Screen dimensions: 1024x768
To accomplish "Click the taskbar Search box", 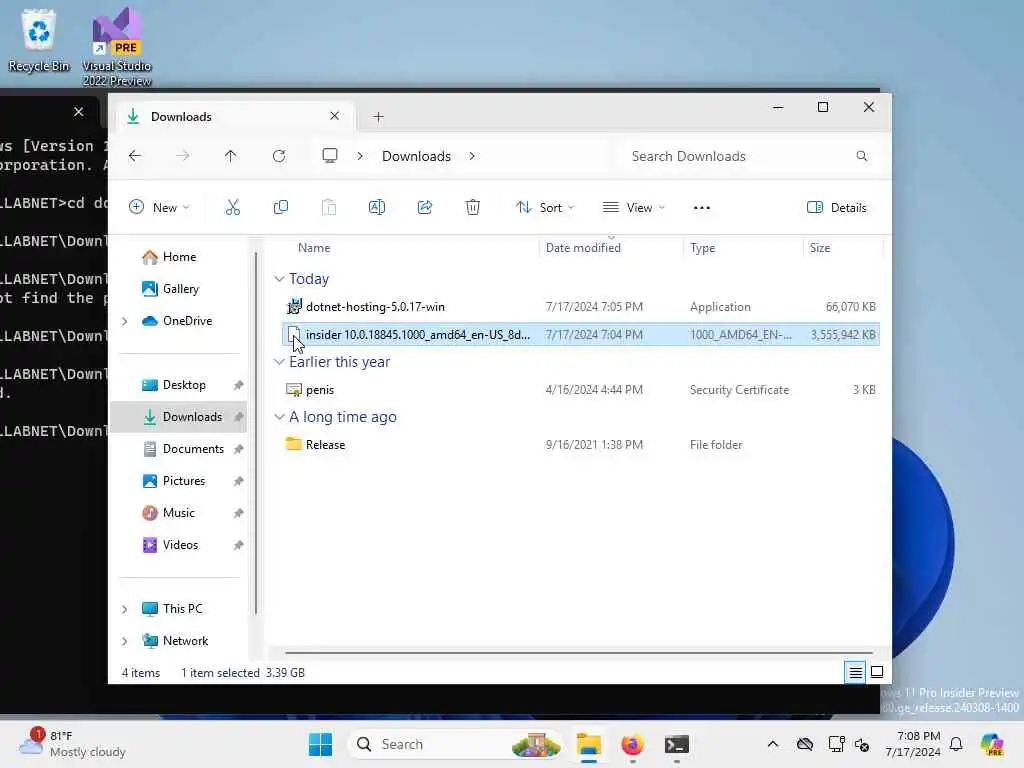I will (456, 744).
